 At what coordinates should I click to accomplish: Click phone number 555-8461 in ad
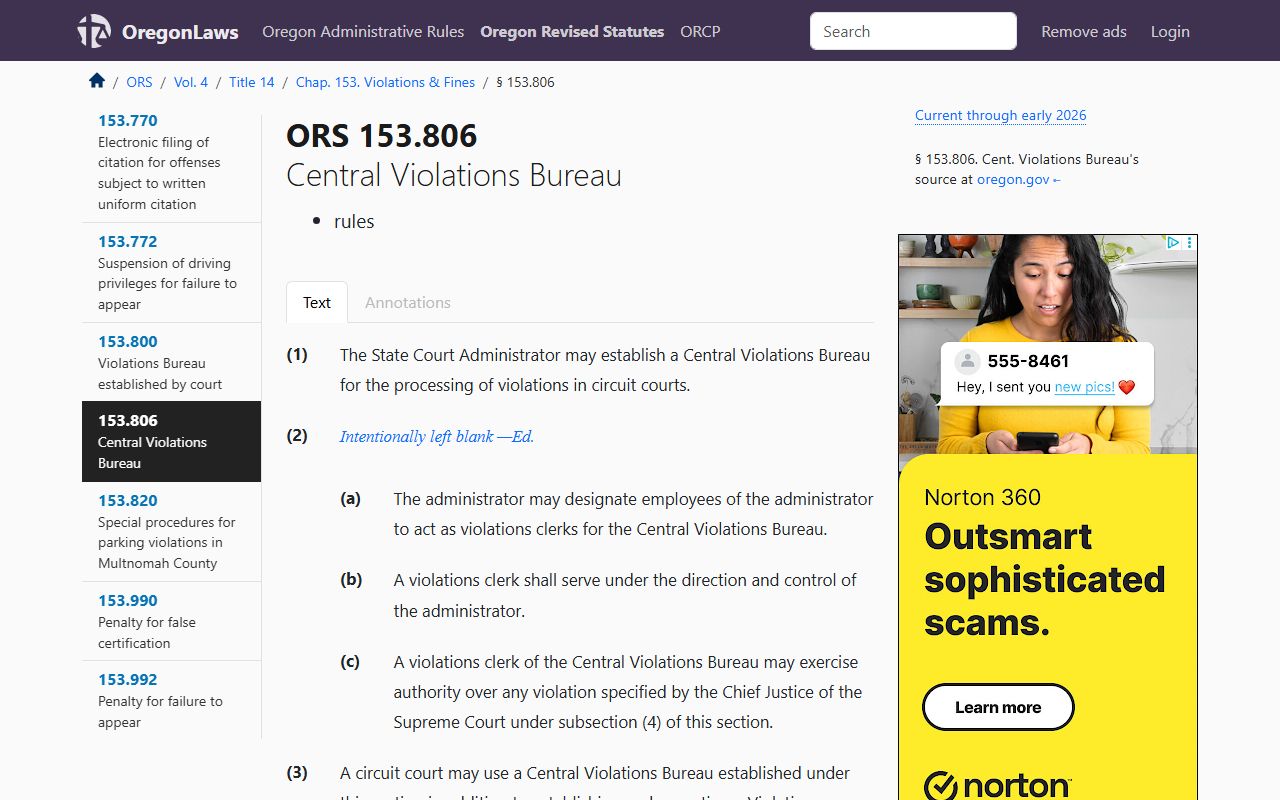click(x=1028, y=361)
